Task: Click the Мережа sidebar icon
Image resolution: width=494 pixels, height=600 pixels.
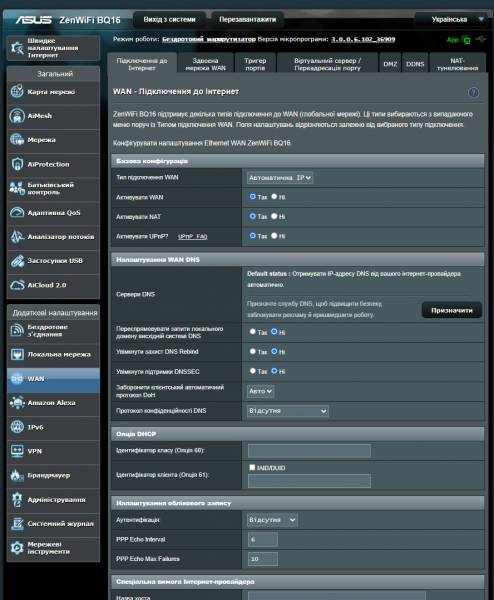Action: 17,140
